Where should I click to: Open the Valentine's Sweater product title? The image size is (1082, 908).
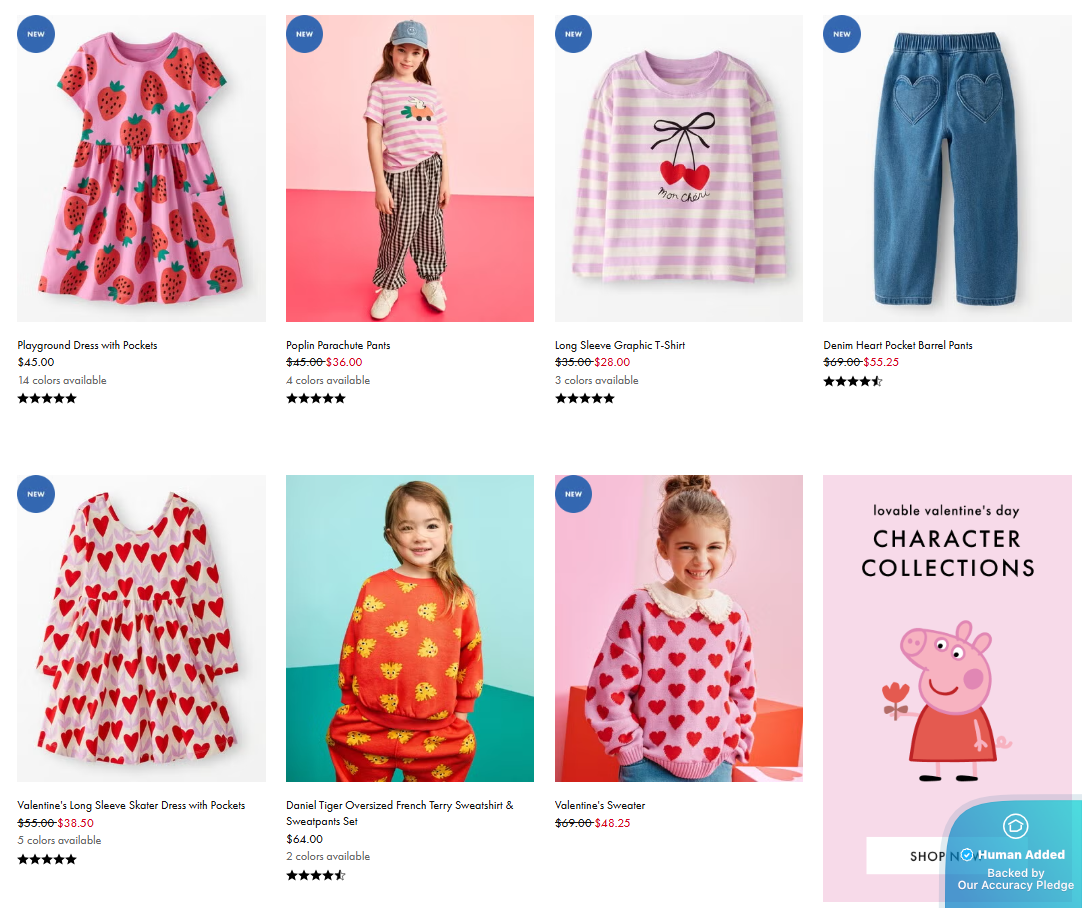[600, 805]
